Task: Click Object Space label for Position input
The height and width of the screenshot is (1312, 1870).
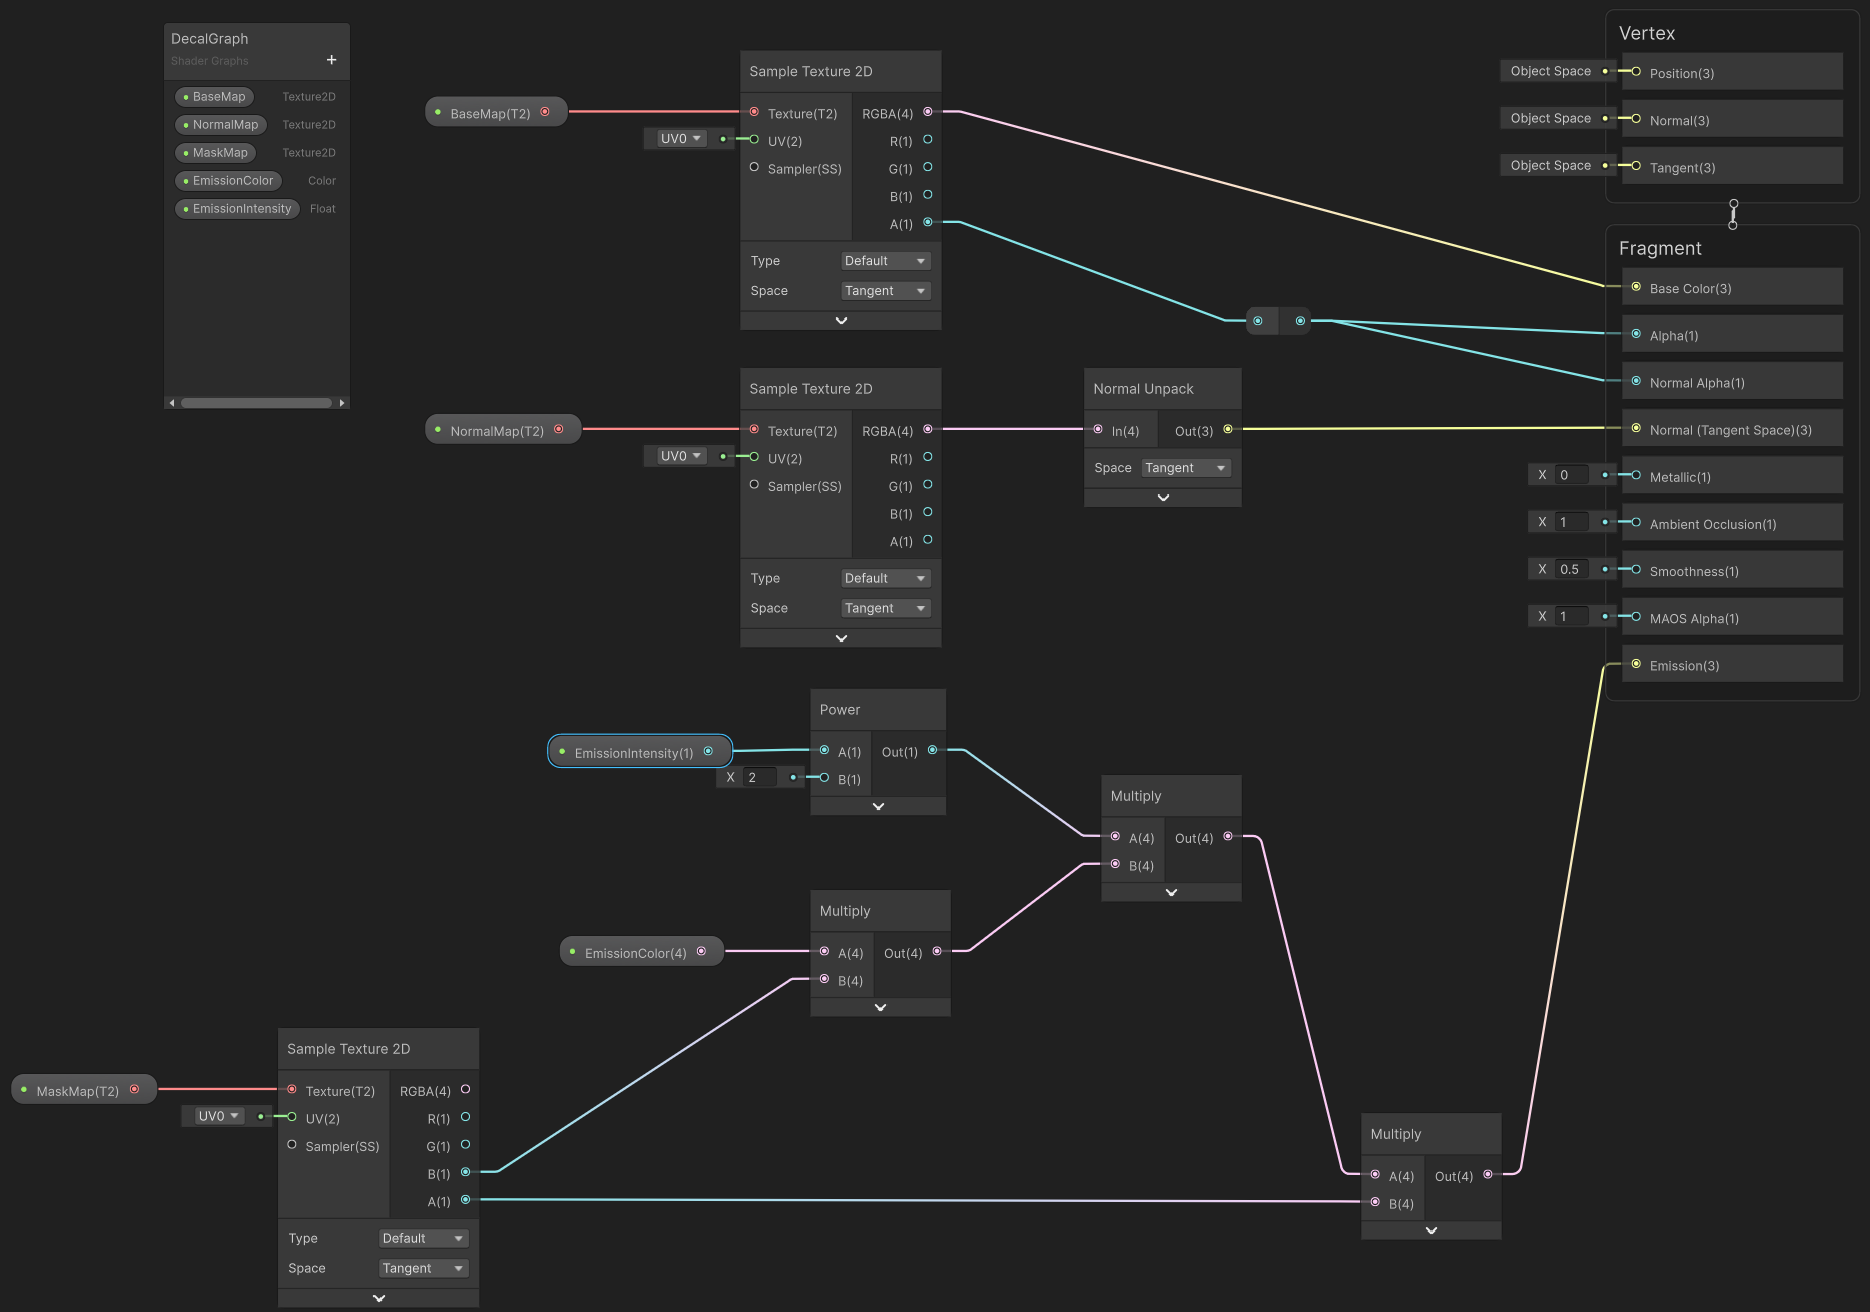Action: coord(1550,71)
